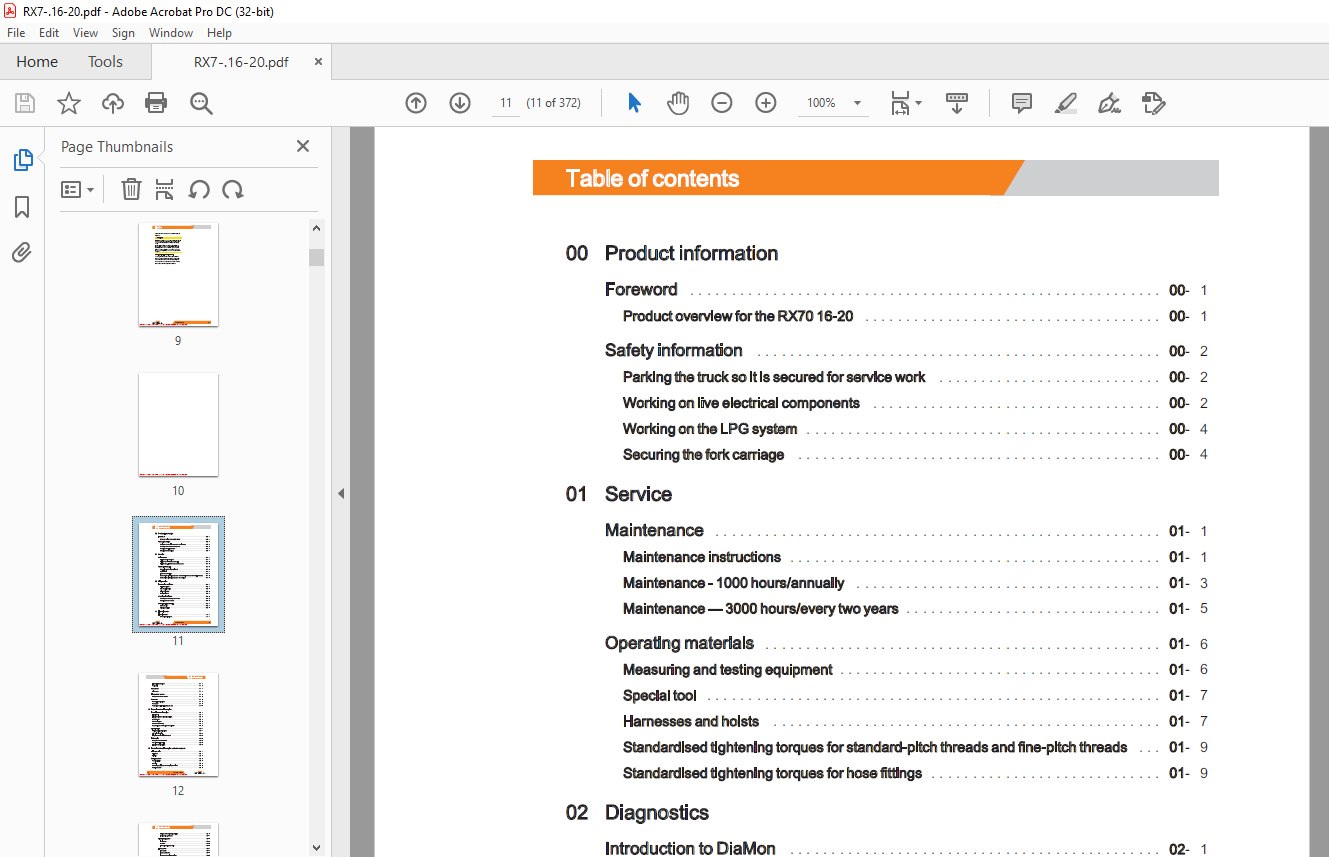The width and height of the screenshot is (1329, 857).
Task: Switch to the Home tab
Action: click(37, 61)
